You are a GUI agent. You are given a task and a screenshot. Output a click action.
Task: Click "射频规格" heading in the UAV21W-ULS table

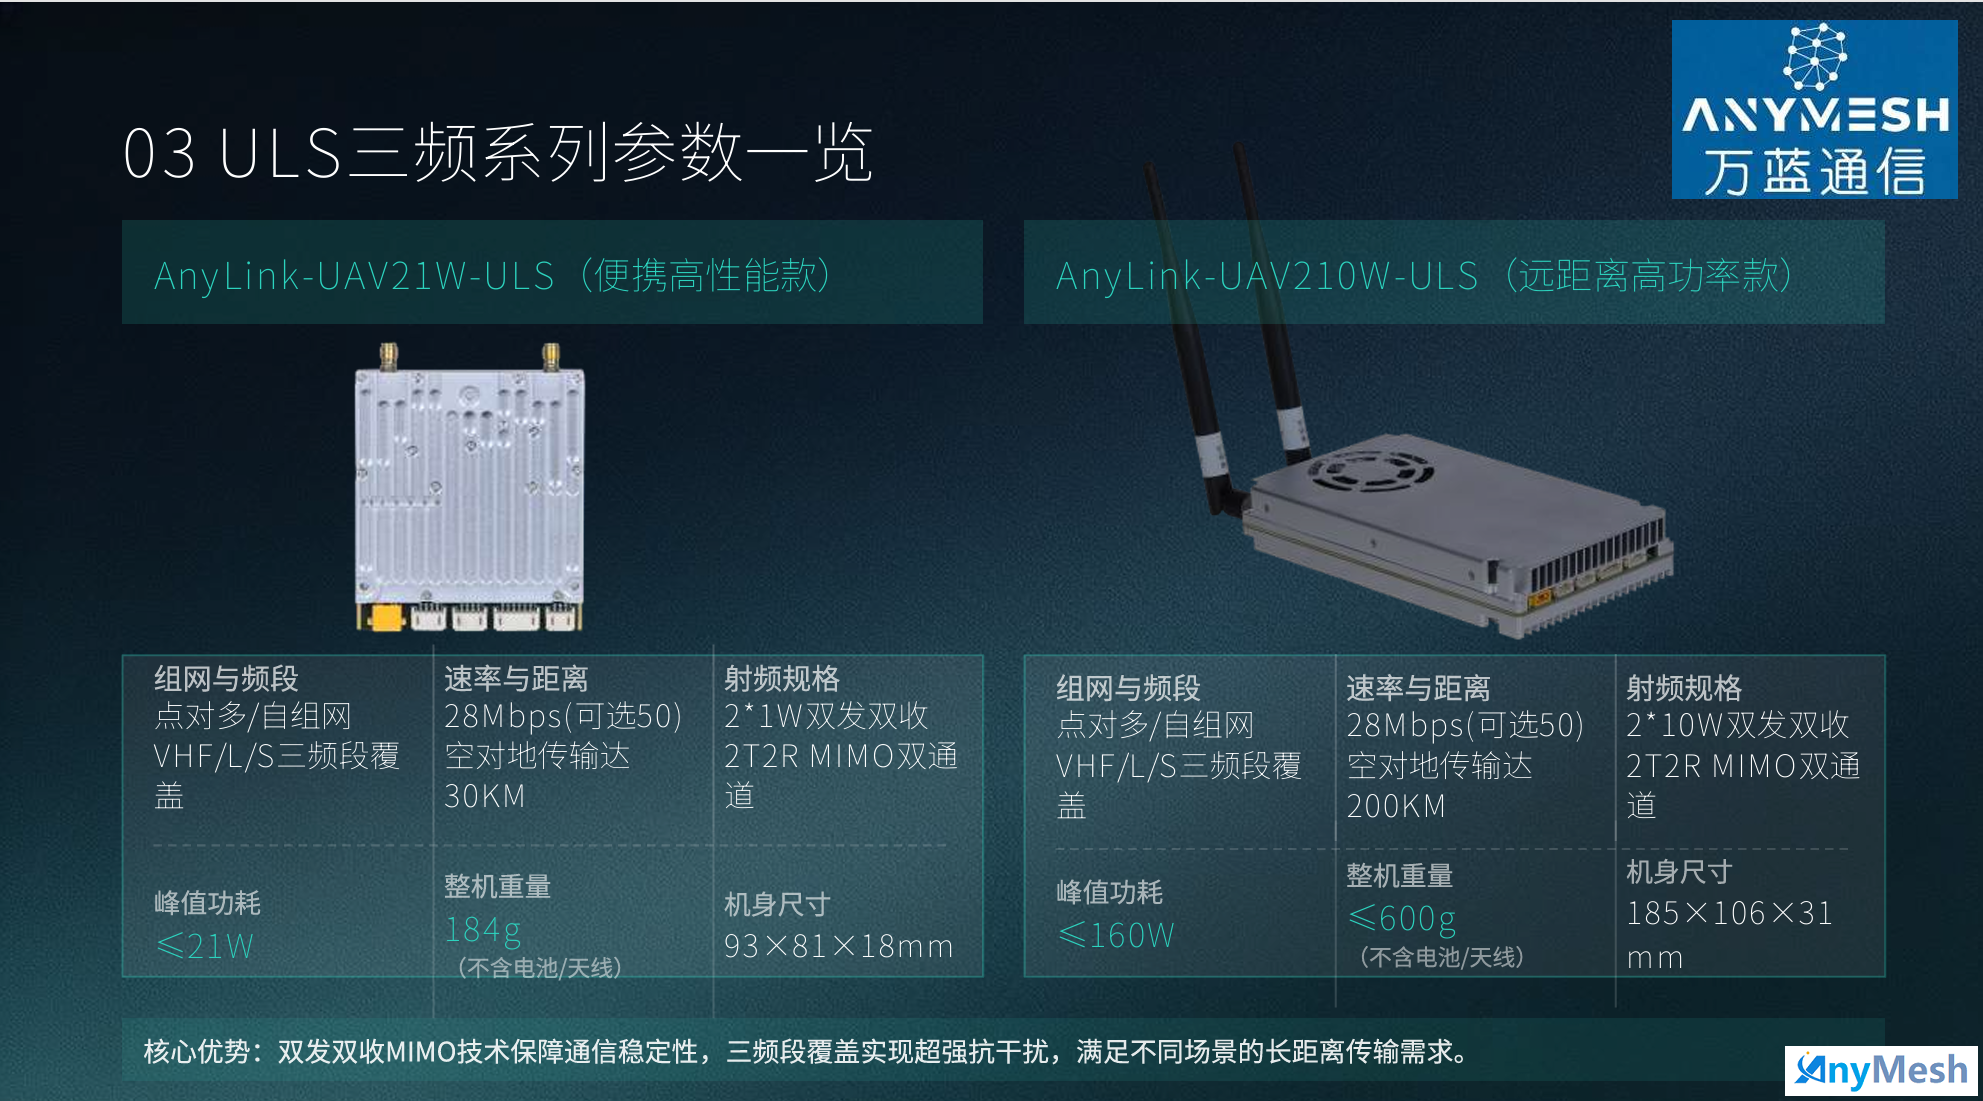tap(782, 679)
